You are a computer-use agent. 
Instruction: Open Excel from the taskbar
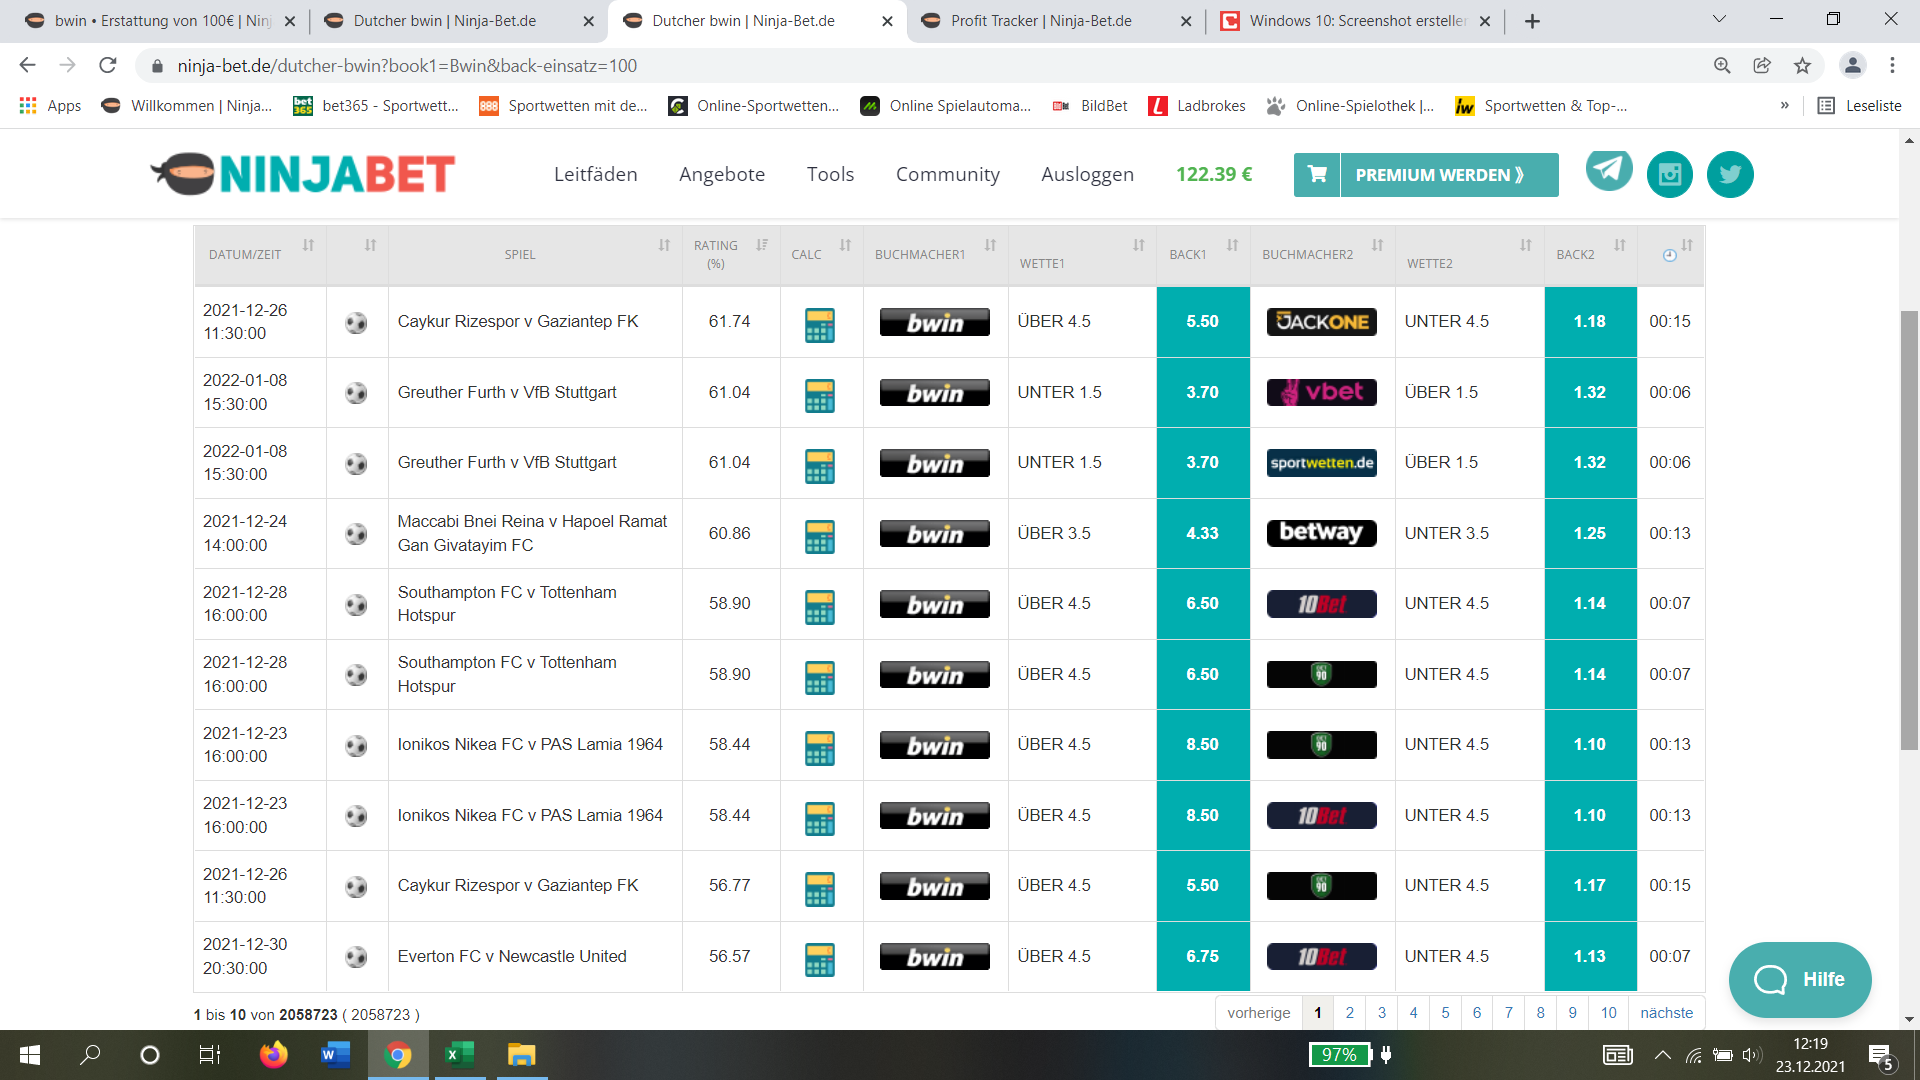[459, 1055]
